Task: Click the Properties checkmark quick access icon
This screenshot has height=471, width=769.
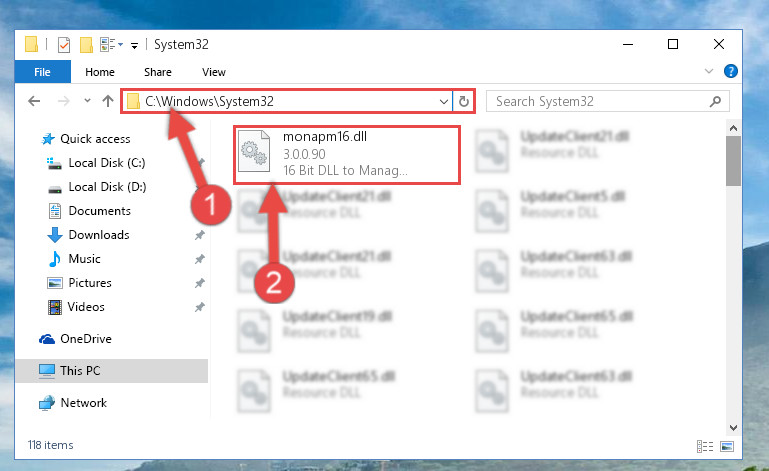Action: (x=64, y=45)
